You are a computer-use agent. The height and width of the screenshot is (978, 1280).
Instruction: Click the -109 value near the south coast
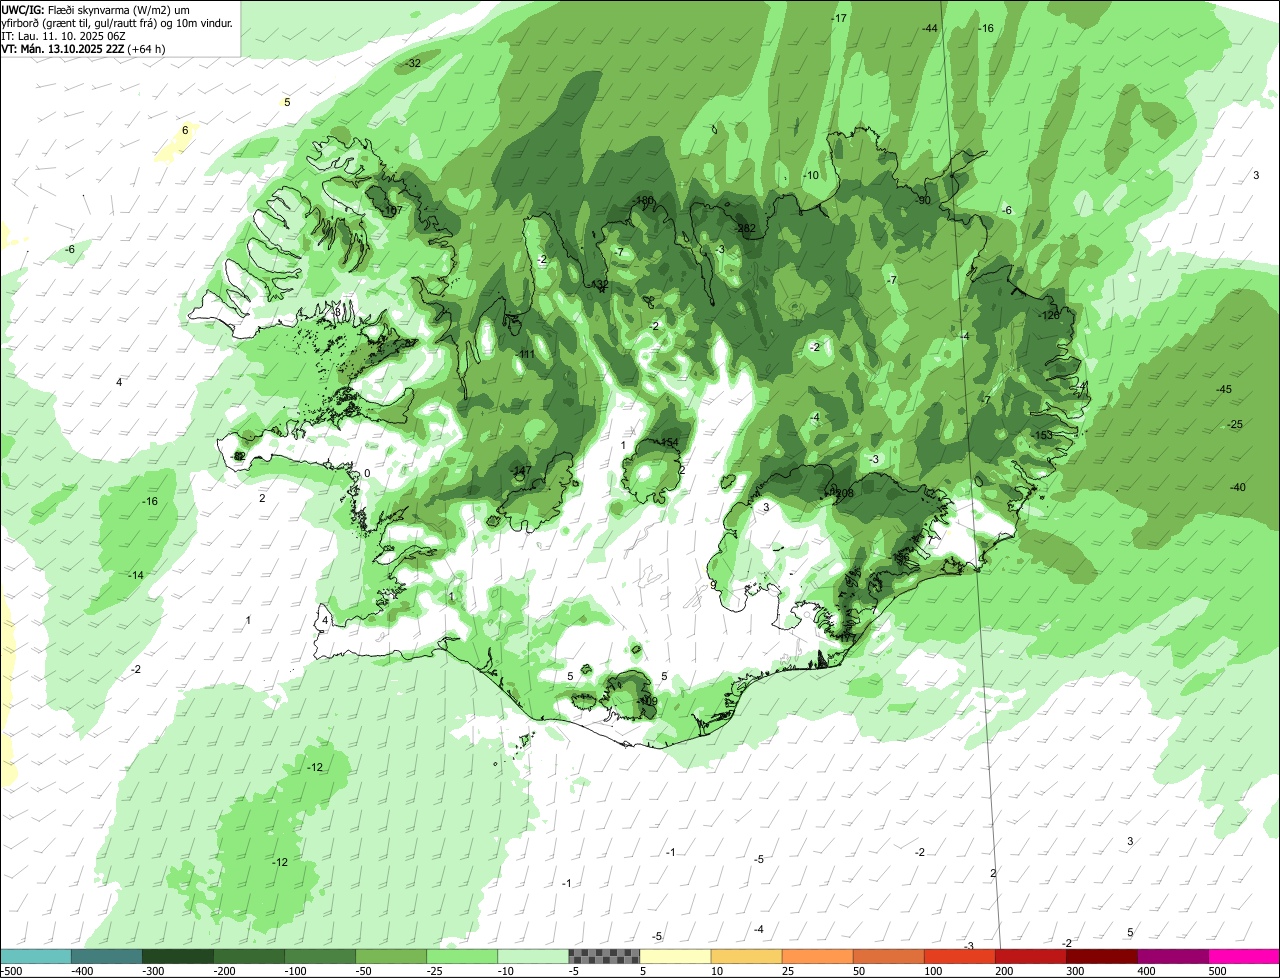tap(647, 701)
